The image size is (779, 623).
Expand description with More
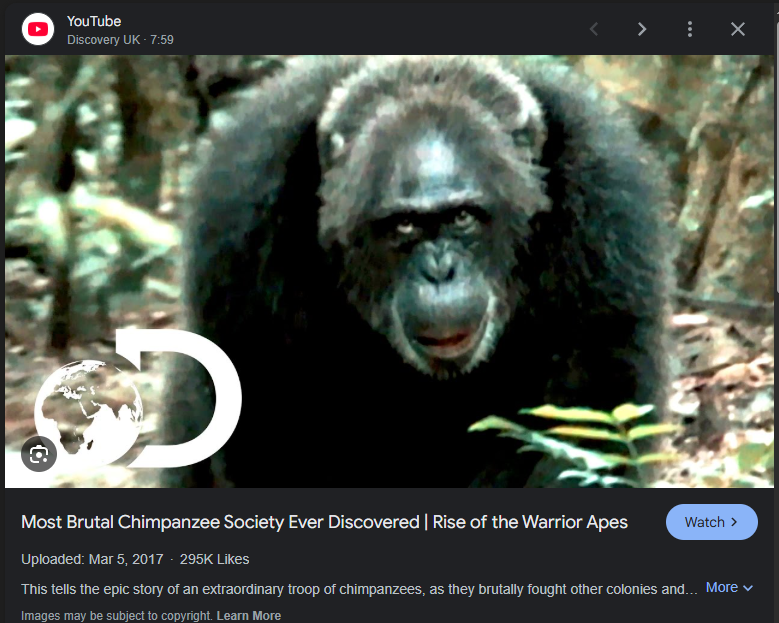coord(729,587)
